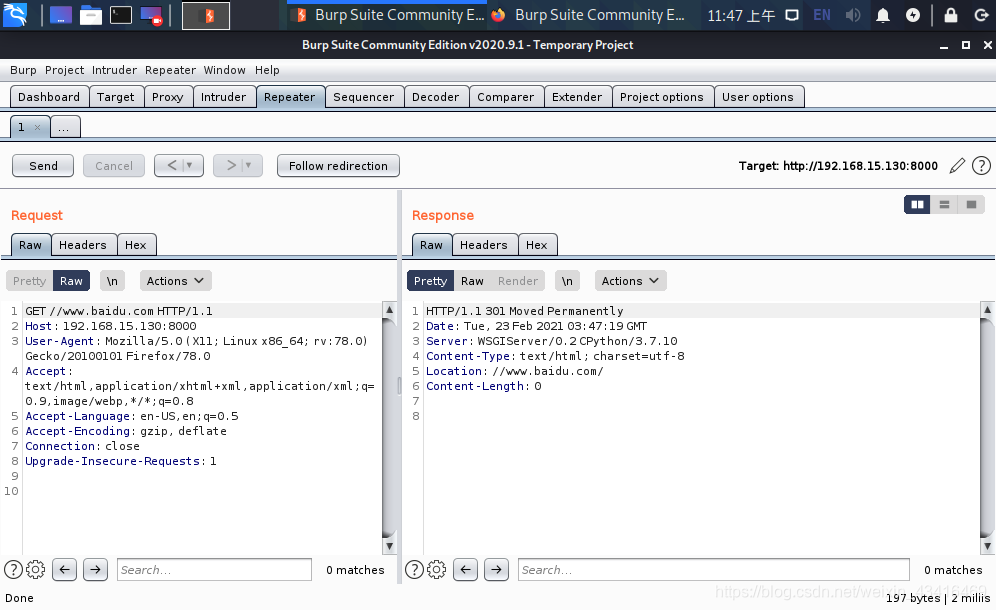Edit target with the pencil icon
The width and height of the screenshot is (996, 610).
click(957, 166)
